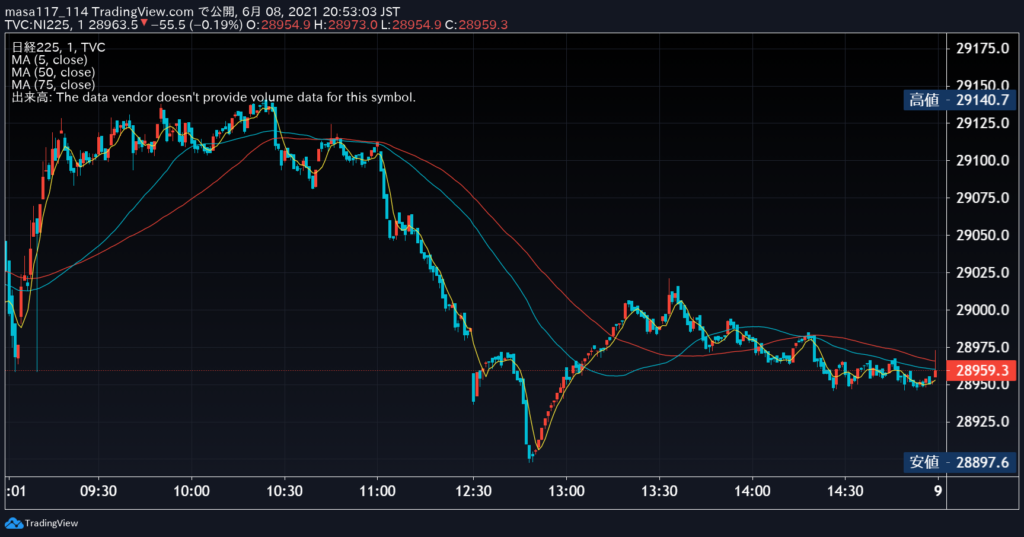Select the MA (75, close) indicator label

[x=53, y=85]
